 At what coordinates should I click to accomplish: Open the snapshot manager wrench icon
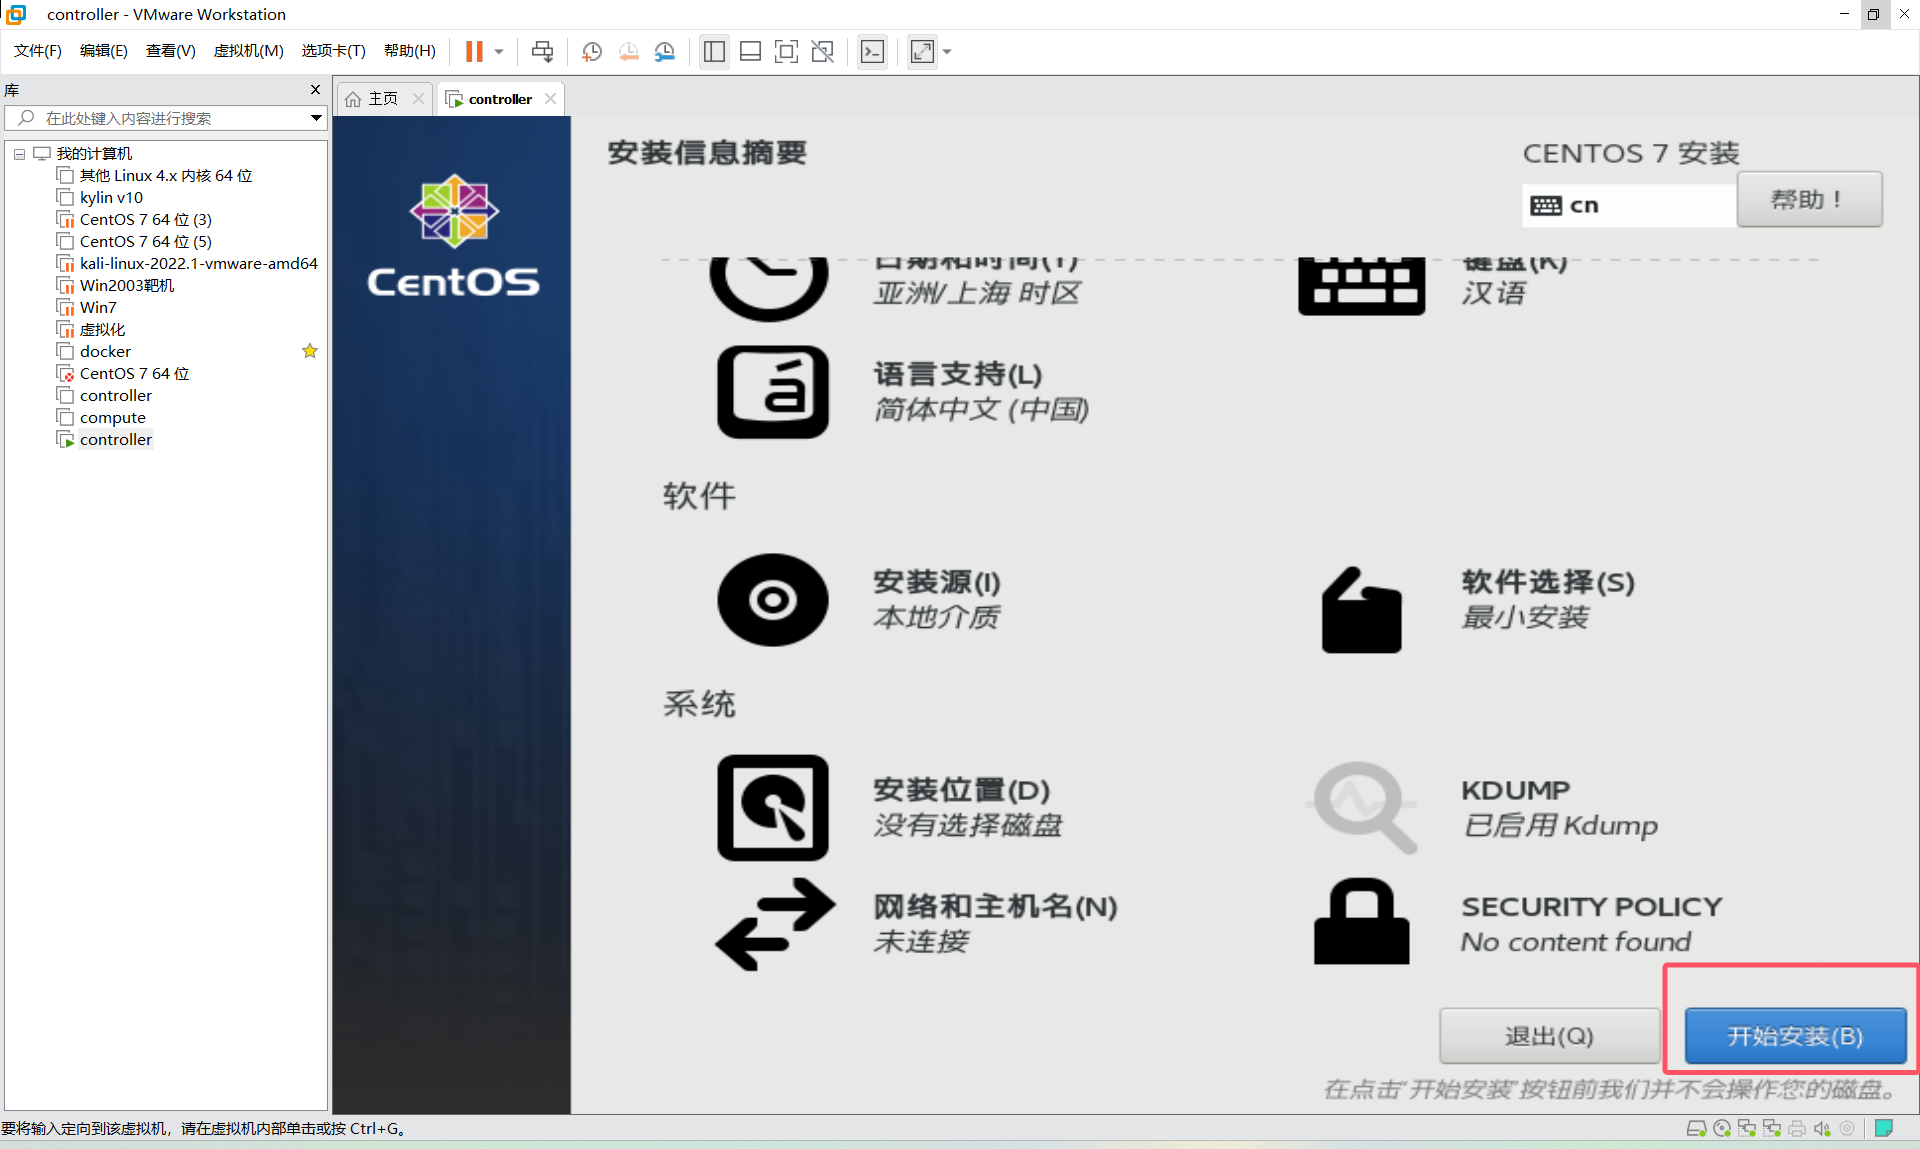(x=665, y=51)
